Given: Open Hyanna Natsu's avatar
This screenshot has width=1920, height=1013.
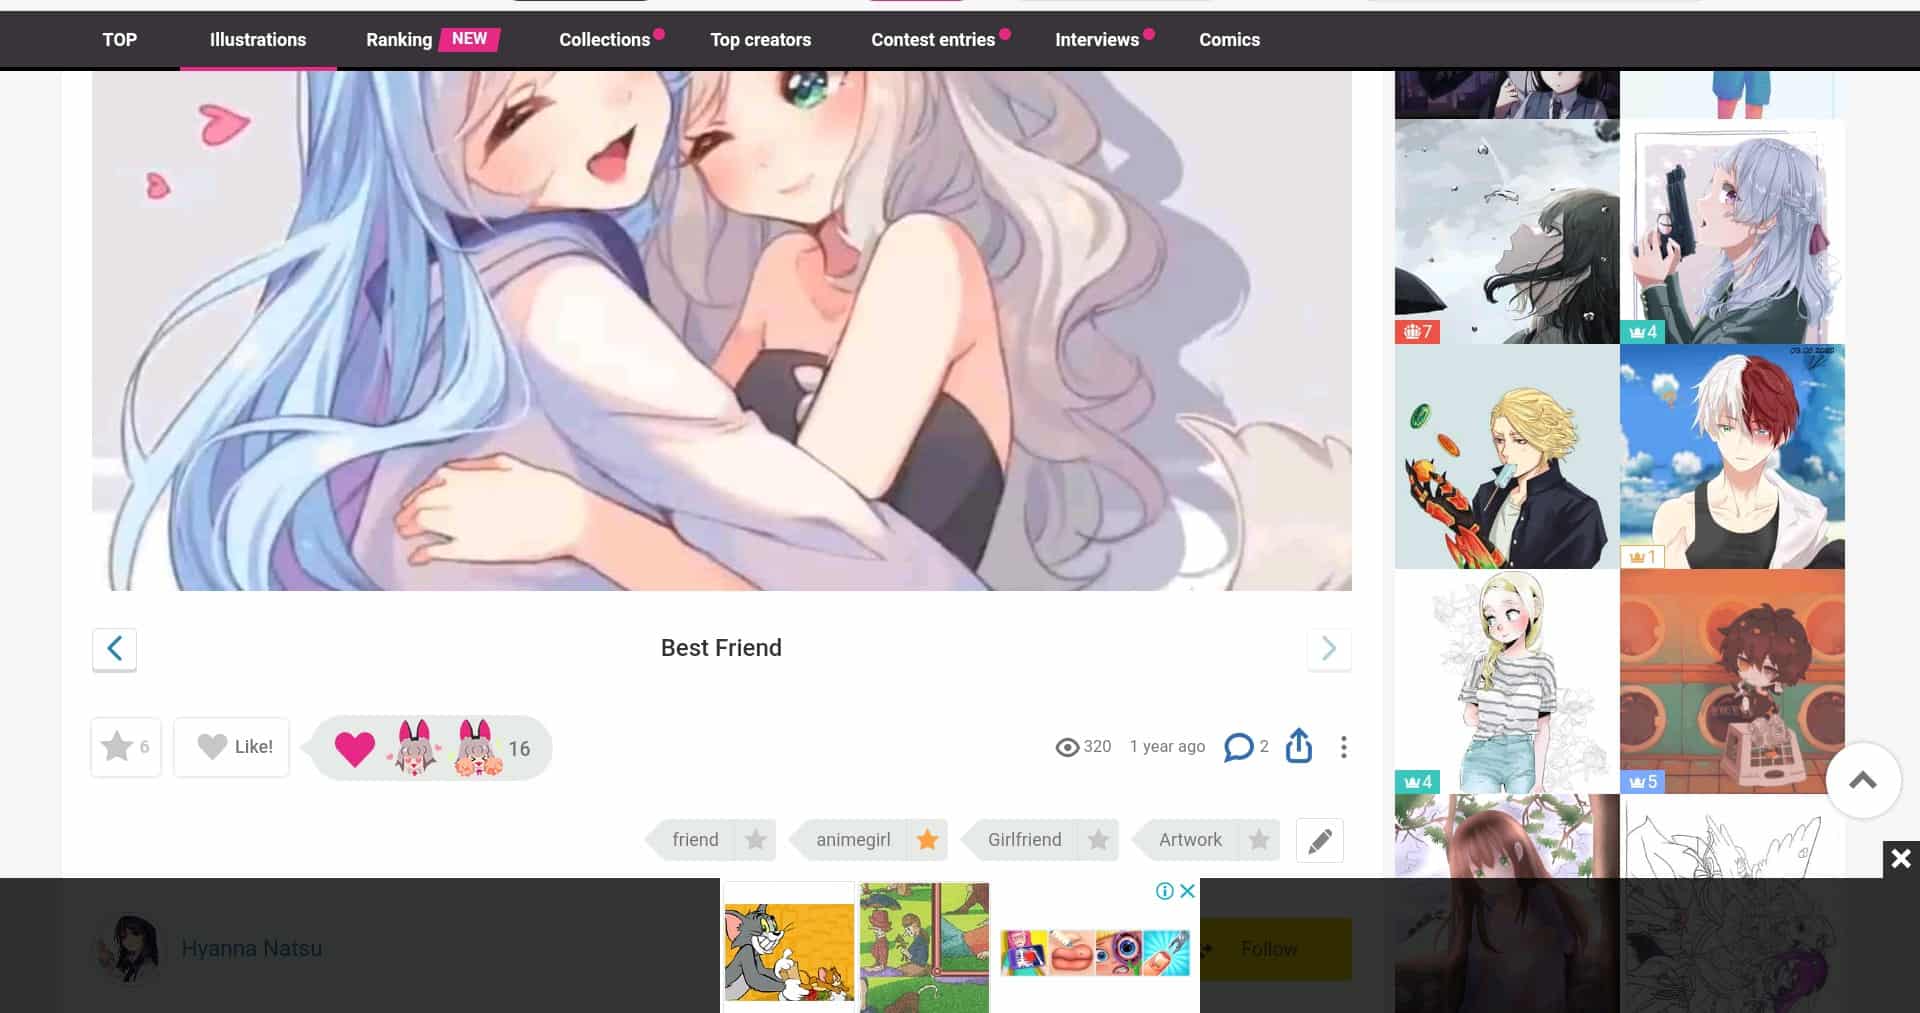Looking at the screenshot, I should coord(127,948).
